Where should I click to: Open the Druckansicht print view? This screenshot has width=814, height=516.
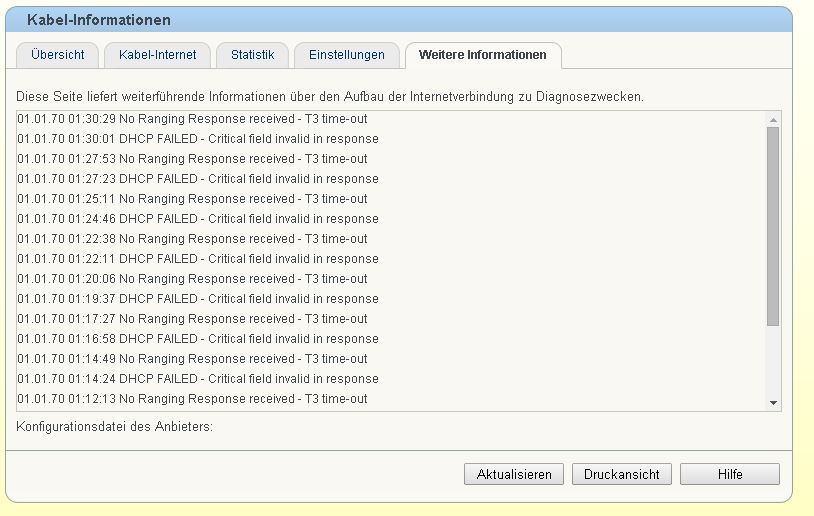621,474
